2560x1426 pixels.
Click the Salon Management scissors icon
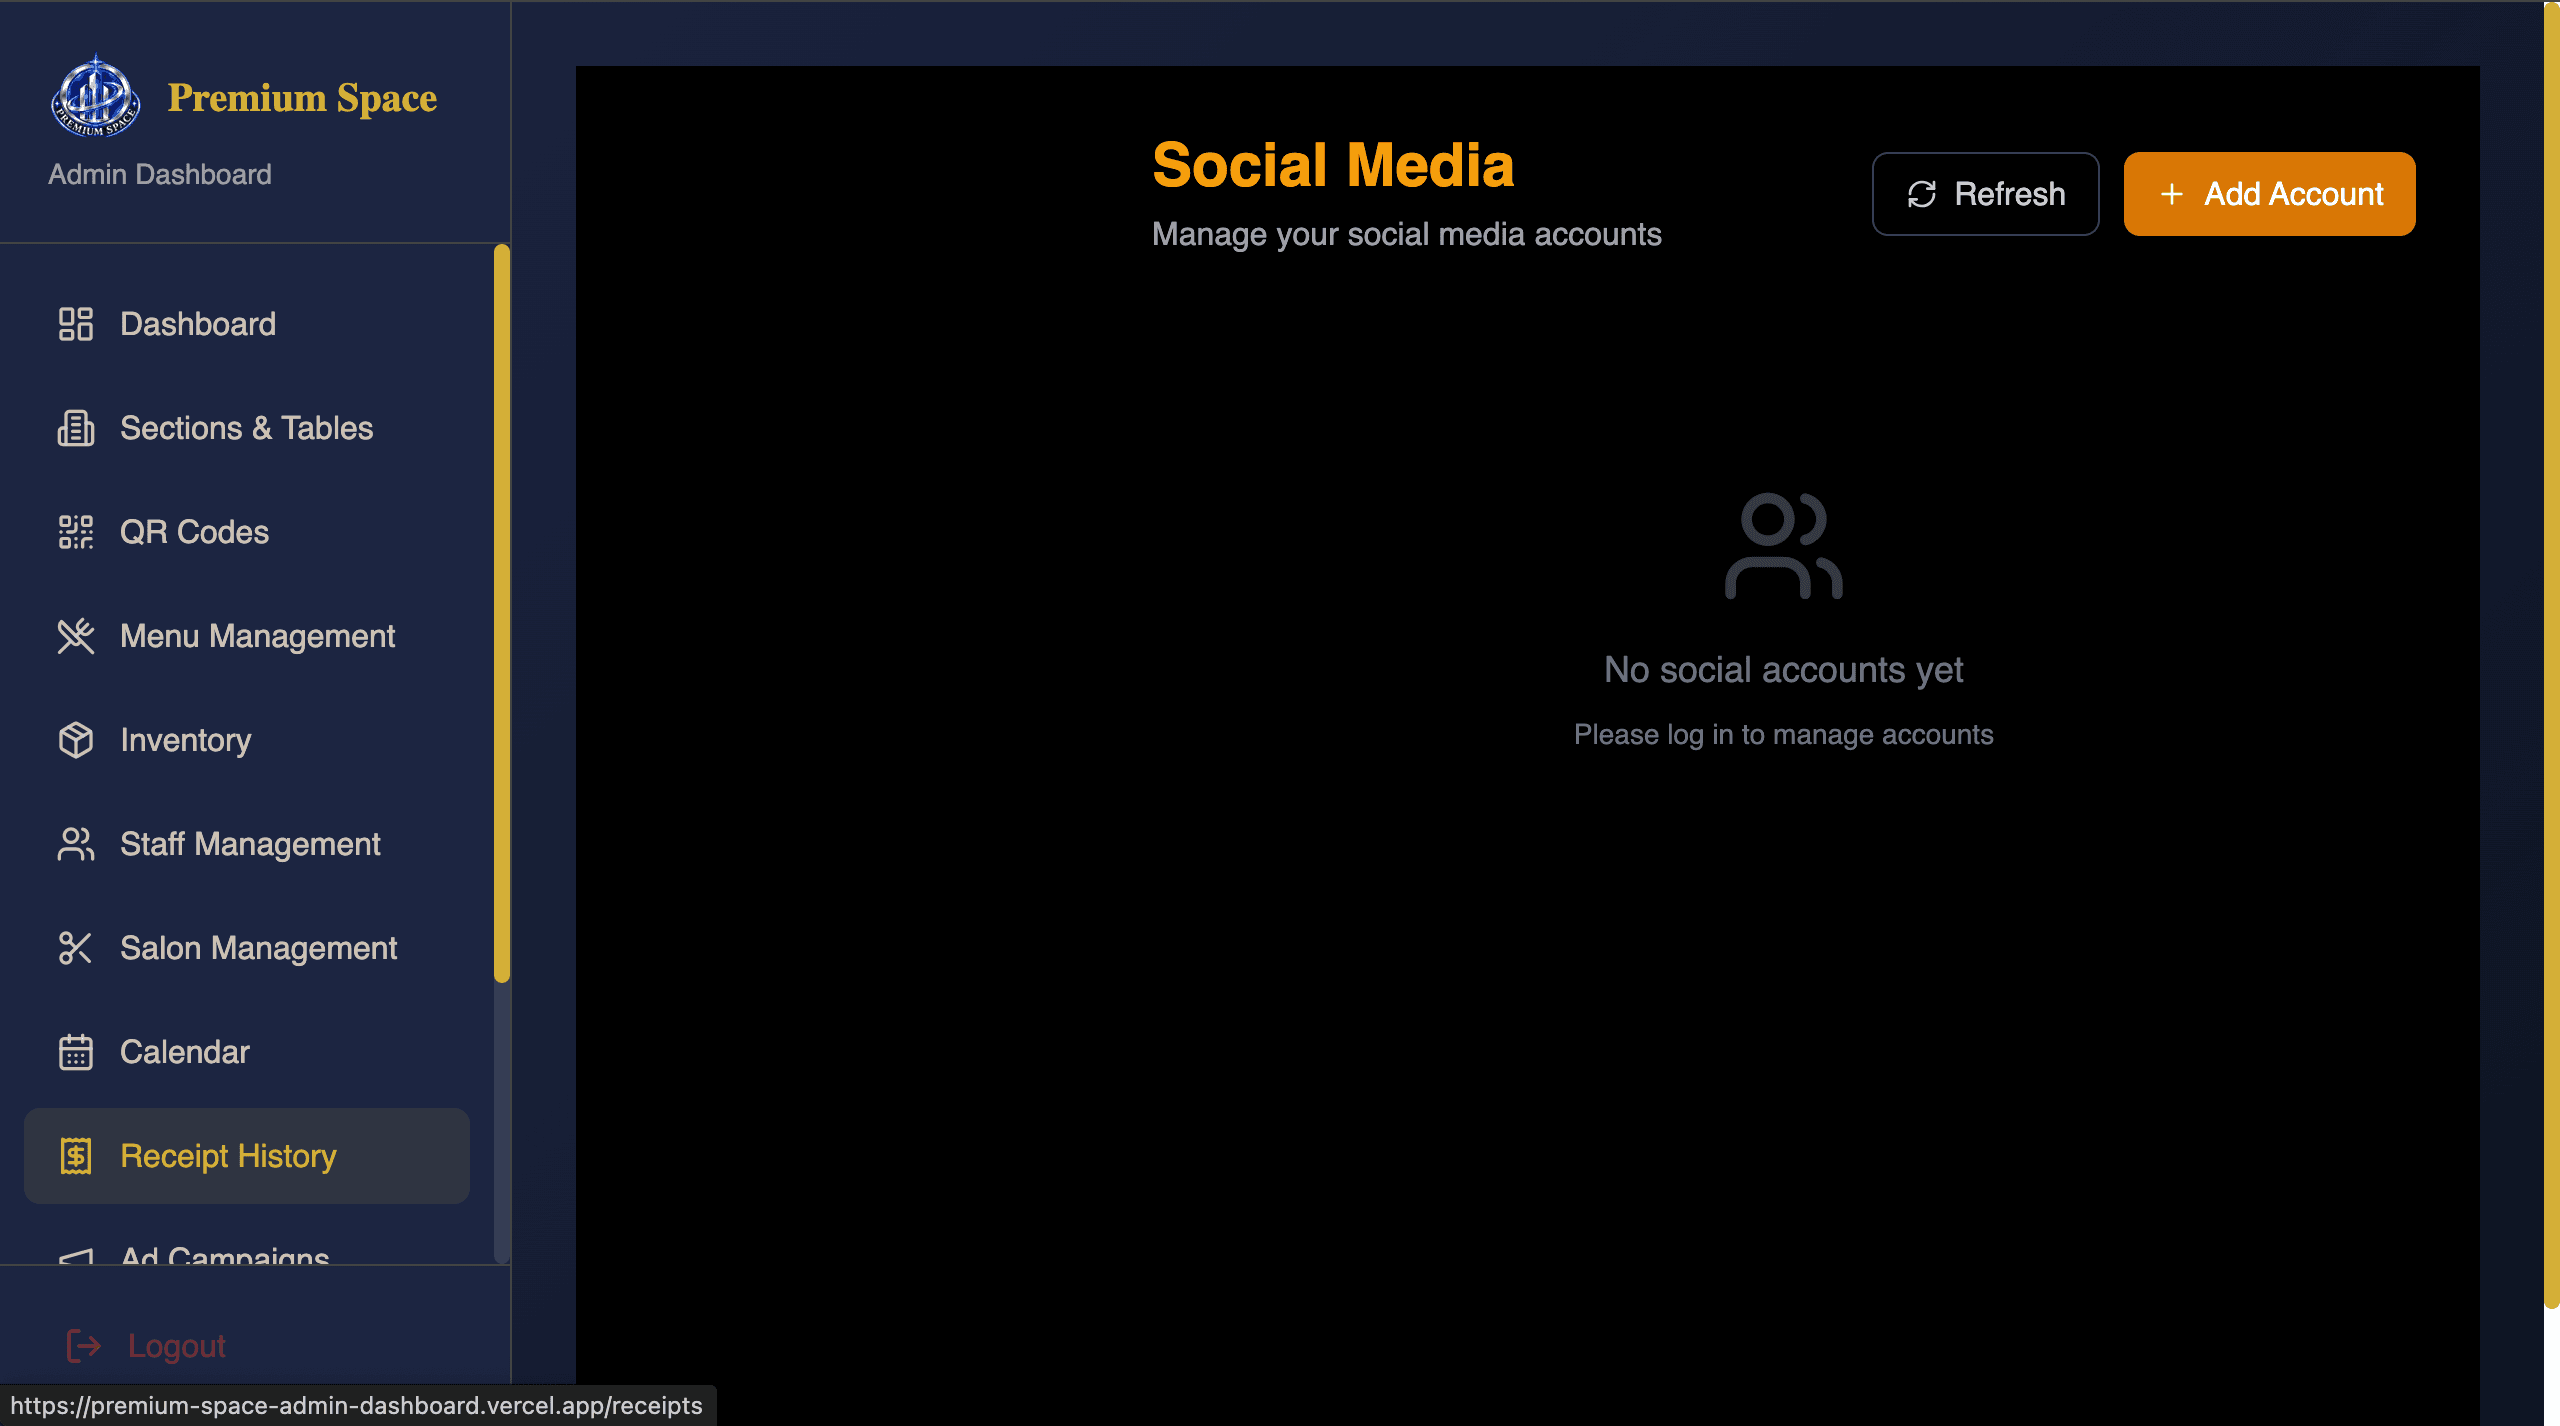tap(76, 948)
